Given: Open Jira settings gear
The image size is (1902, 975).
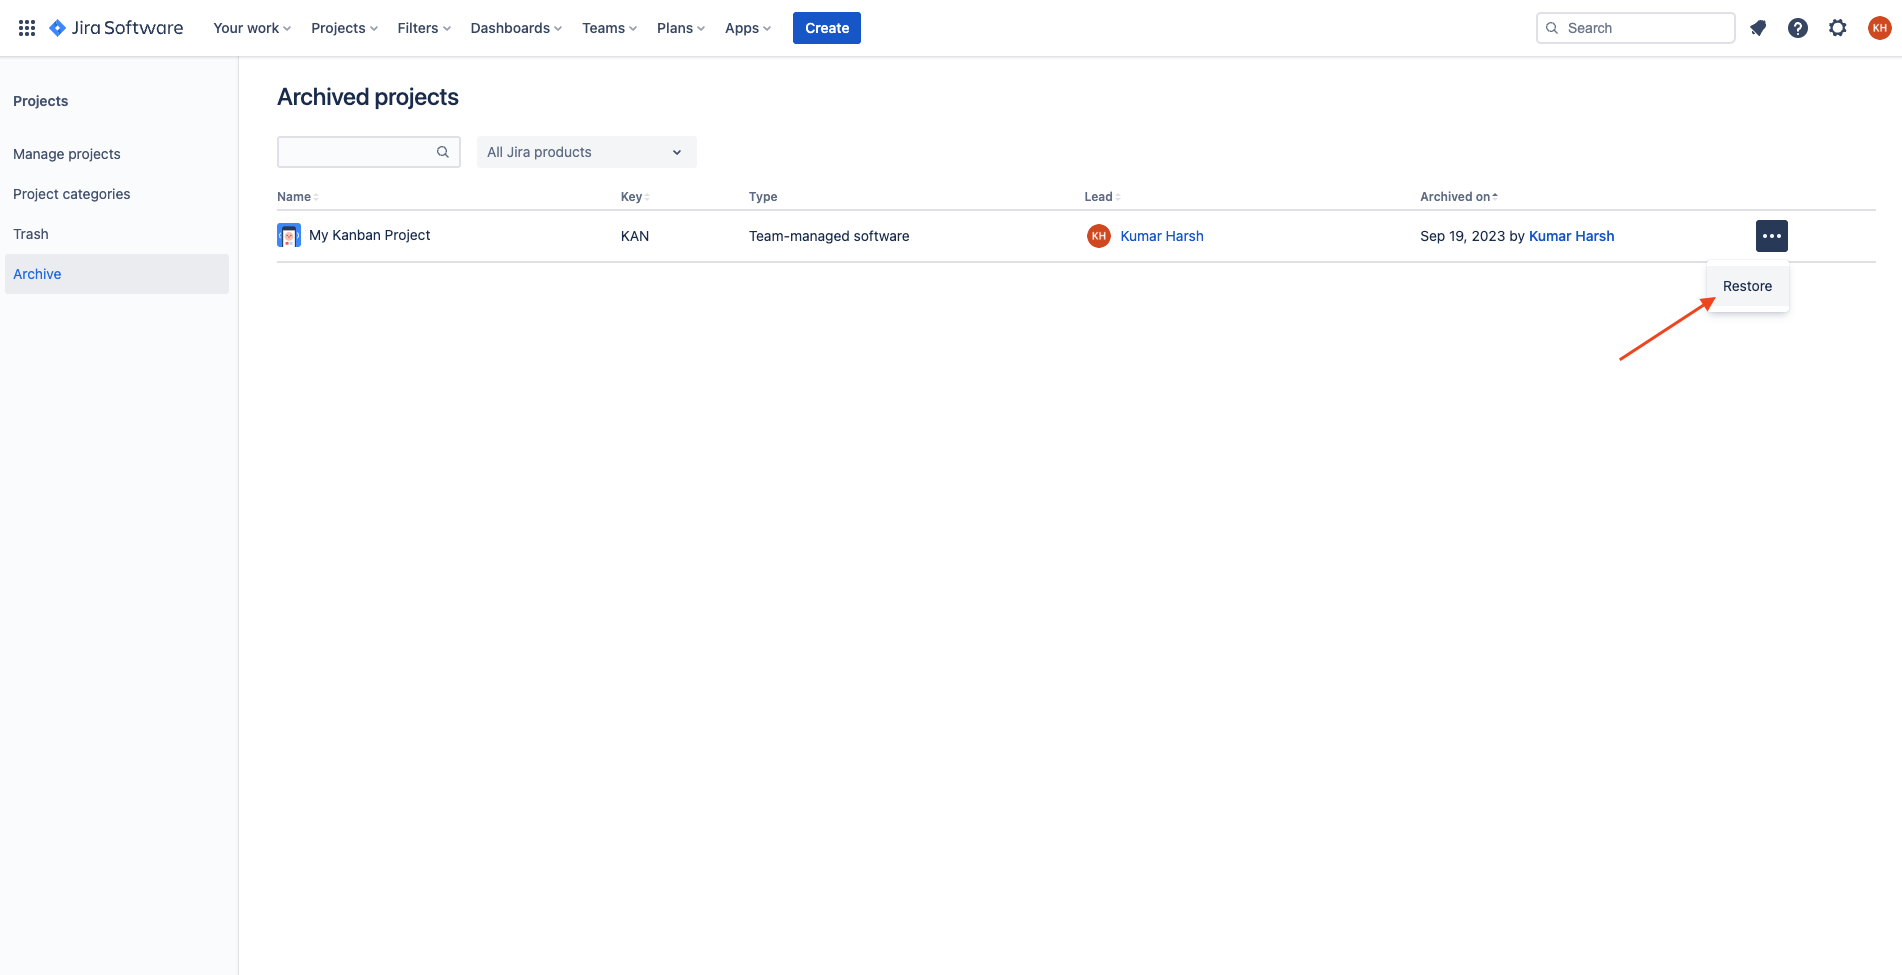Looking at the screenshot, I should (1838, 27).
